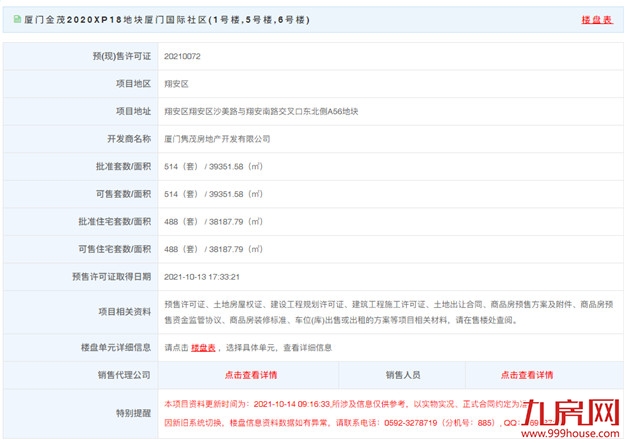The width and height of the screenshot is (625, 443).
Task: Click the green document icon beside project title
Action: [x=17, y=19]
